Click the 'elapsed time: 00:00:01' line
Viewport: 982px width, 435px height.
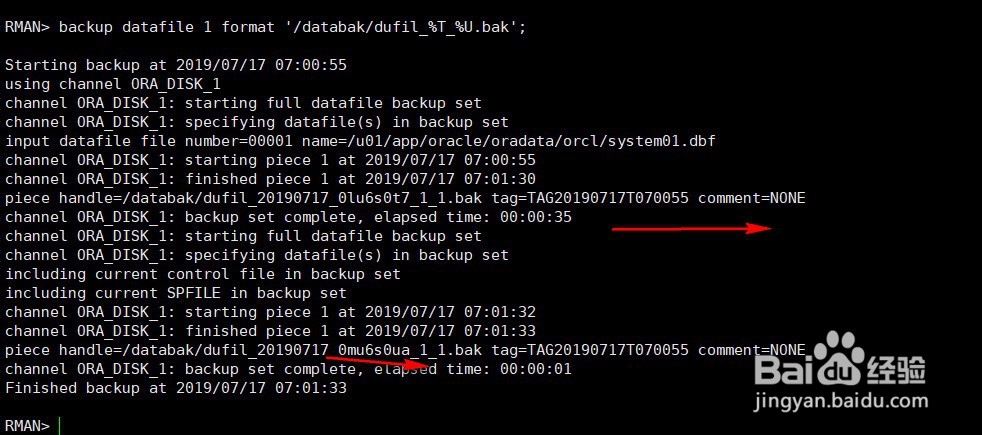[288, 369]
